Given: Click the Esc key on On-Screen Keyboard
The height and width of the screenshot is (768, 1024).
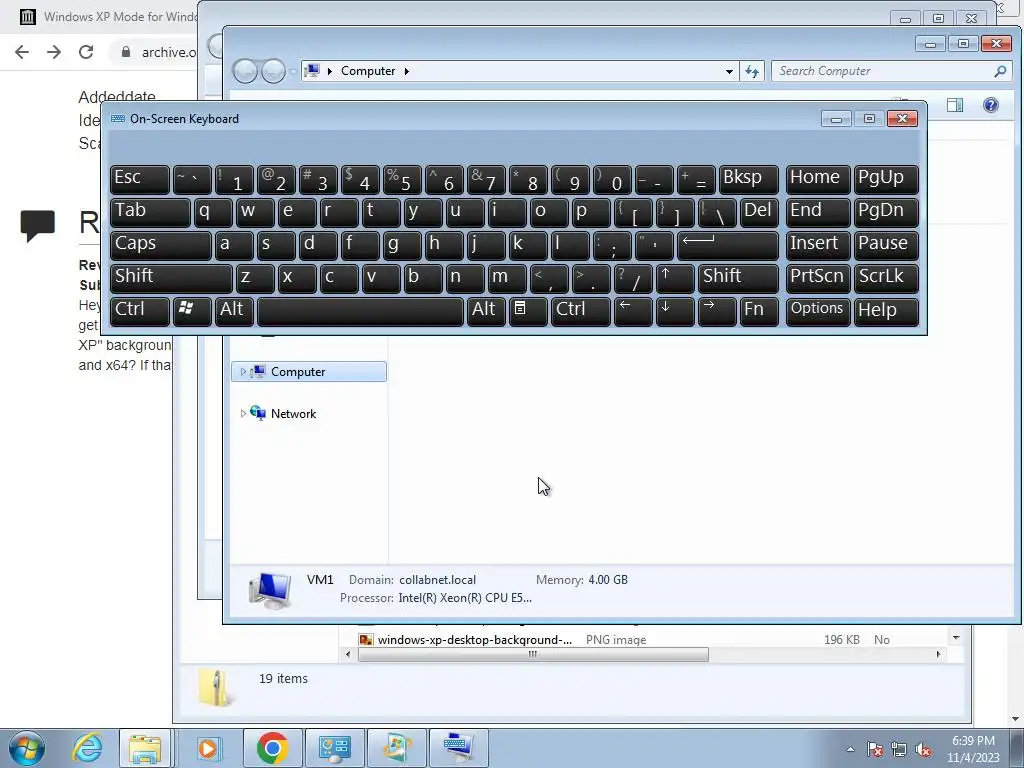Looking at the screenshot, I should coord(140,179).
